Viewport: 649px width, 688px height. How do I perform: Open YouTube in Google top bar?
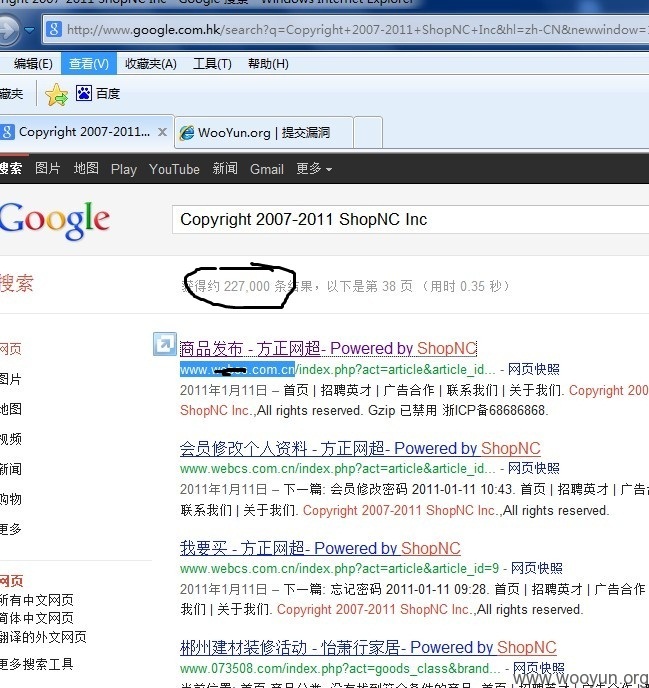click(174, 169)
